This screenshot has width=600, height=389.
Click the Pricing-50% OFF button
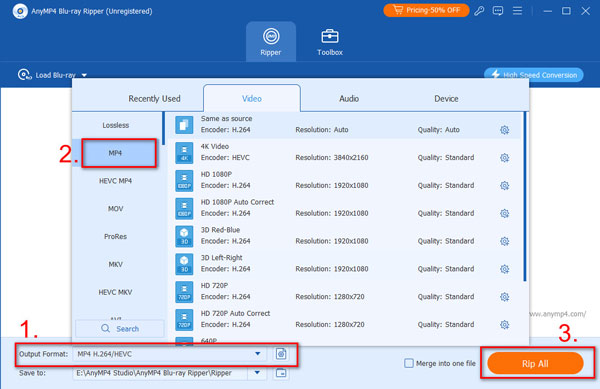(x=426, y=10)
